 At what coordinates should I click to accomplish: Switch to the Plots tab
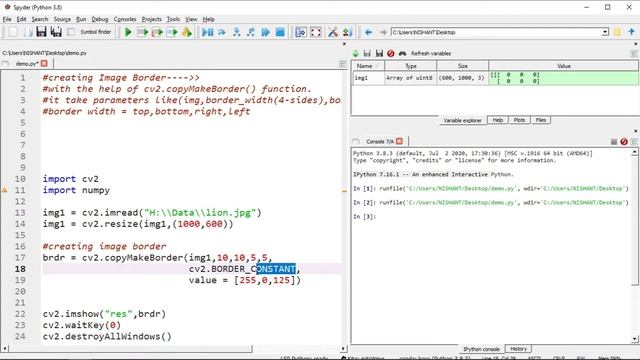(519, 120)
